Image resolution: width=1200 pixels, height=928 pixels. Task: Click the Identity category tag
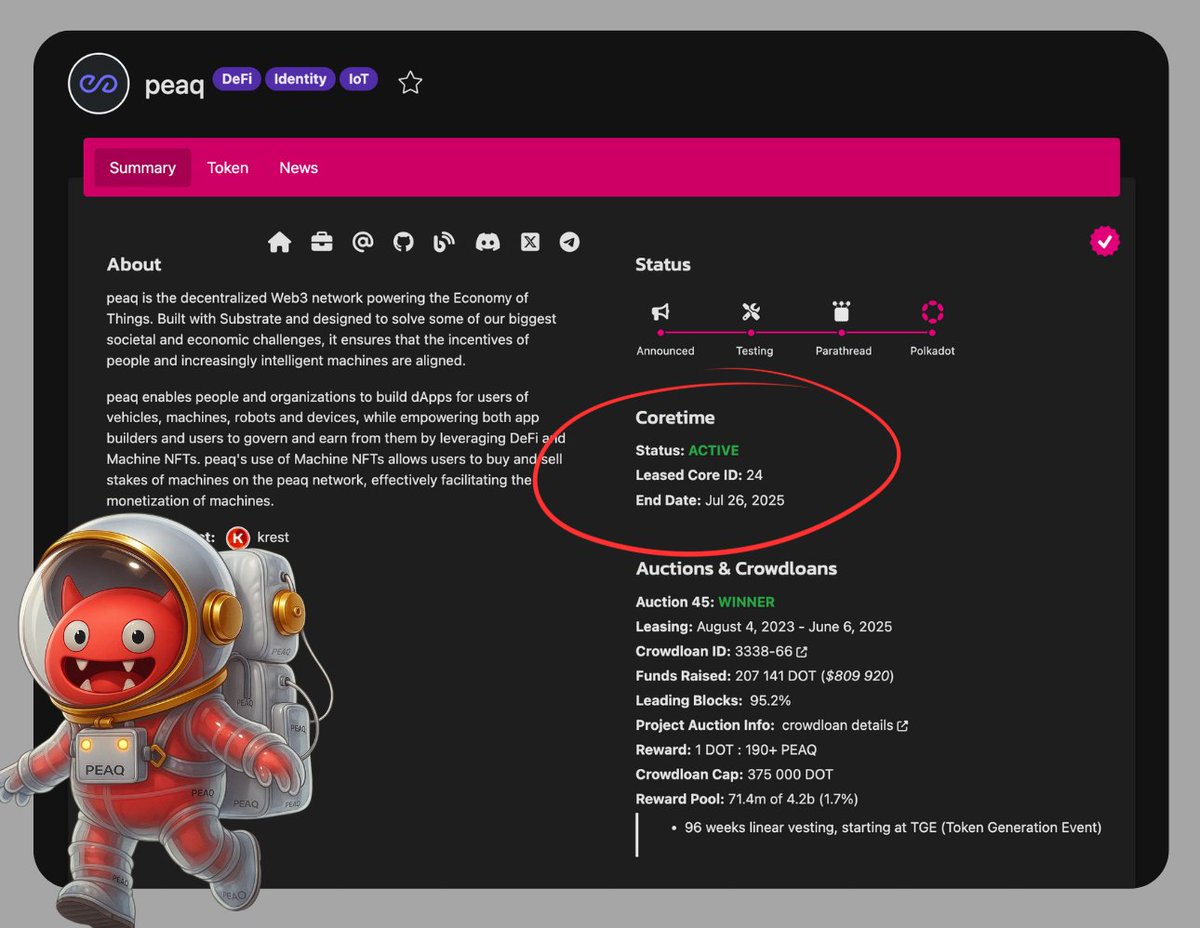[300, 79]
